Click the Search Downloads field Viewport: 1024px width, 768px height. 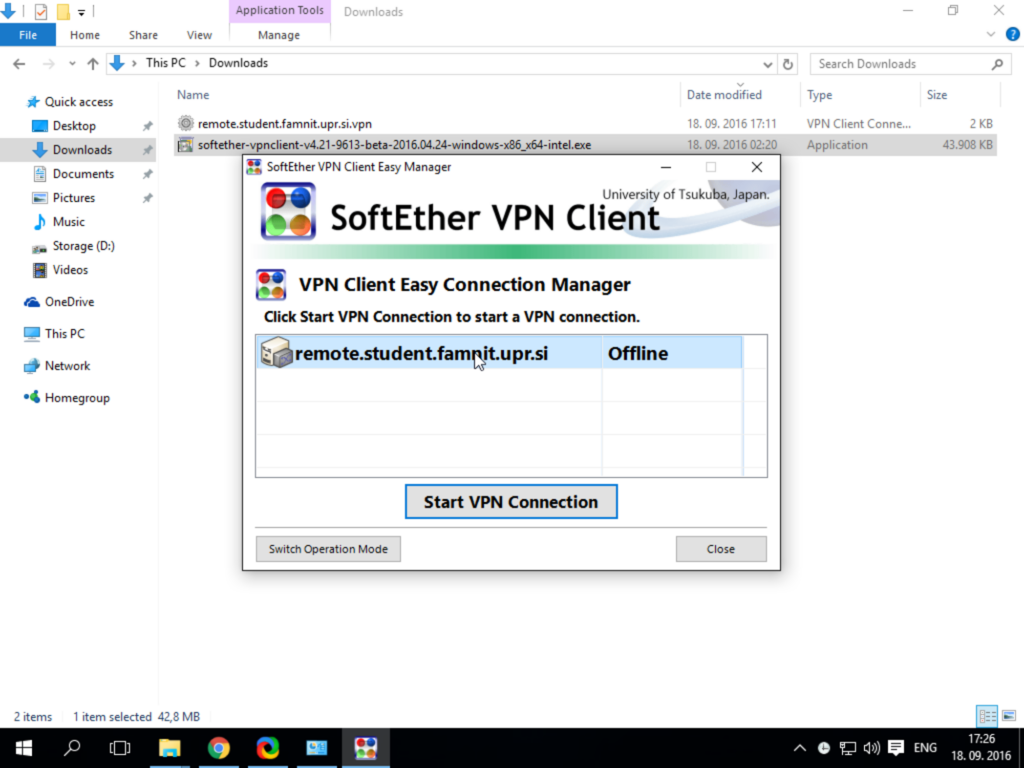click(910, 64)
